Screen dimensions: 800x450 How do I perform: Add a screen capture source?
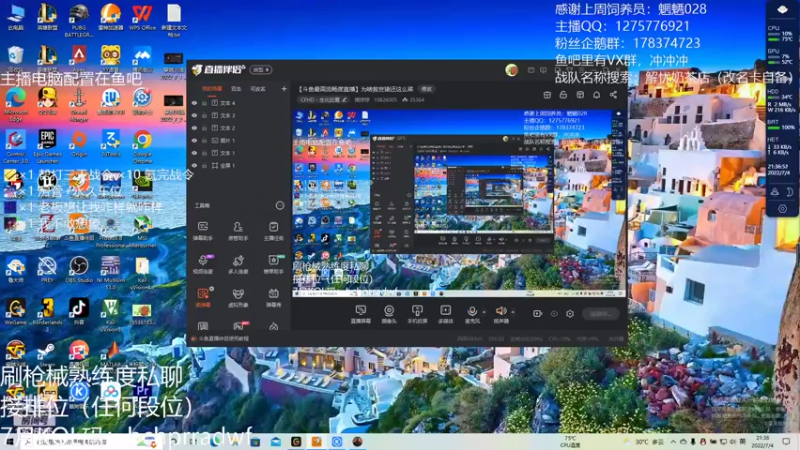point(361,314)
